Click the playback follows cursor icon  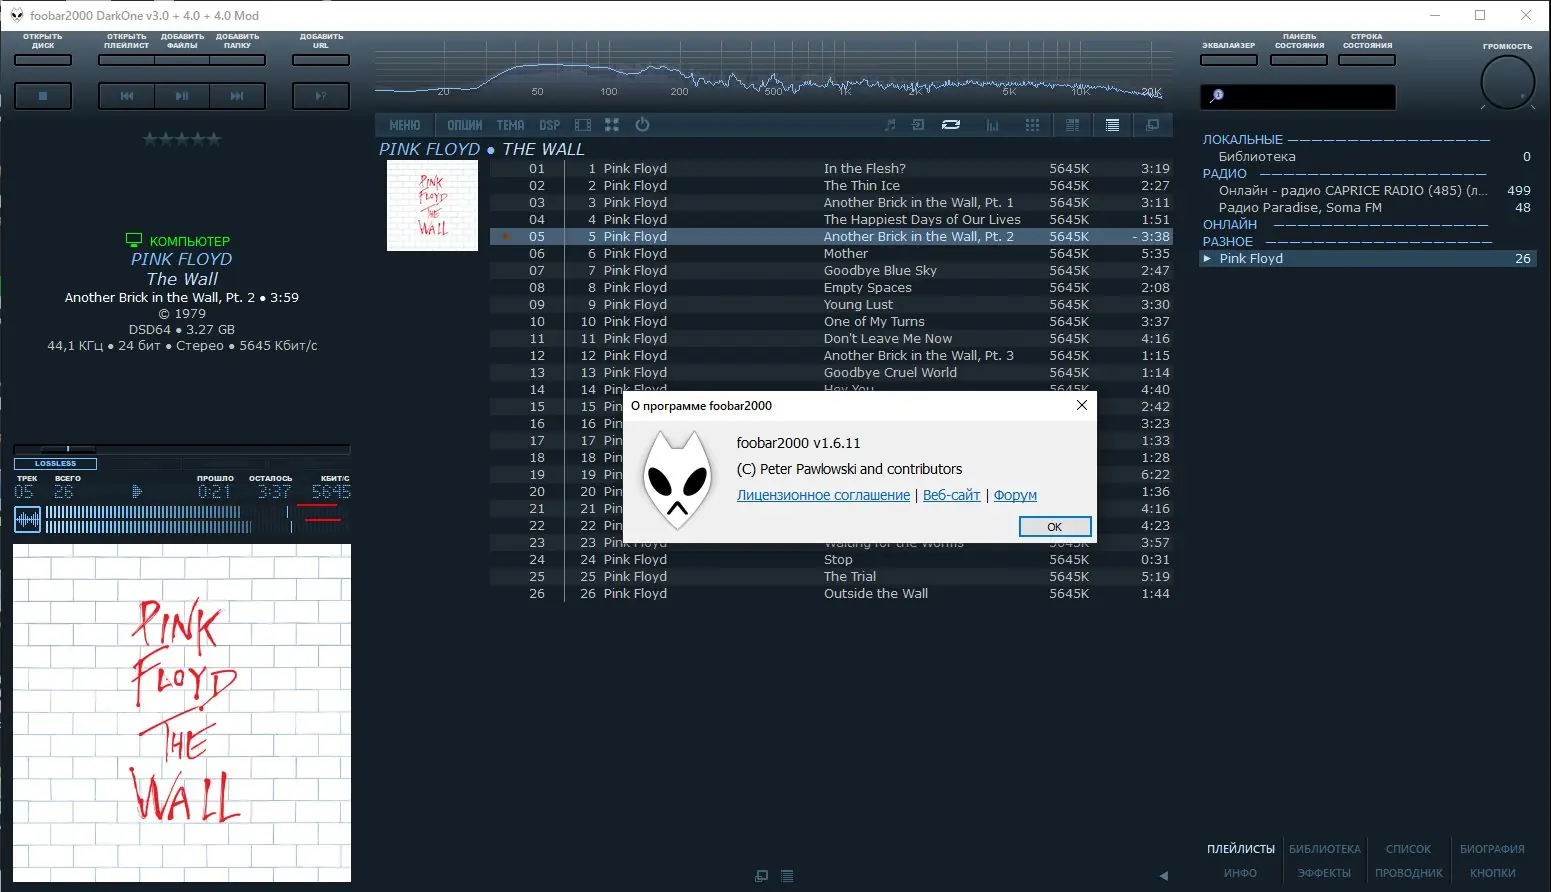pyautogui.click(x=919, y=125)
